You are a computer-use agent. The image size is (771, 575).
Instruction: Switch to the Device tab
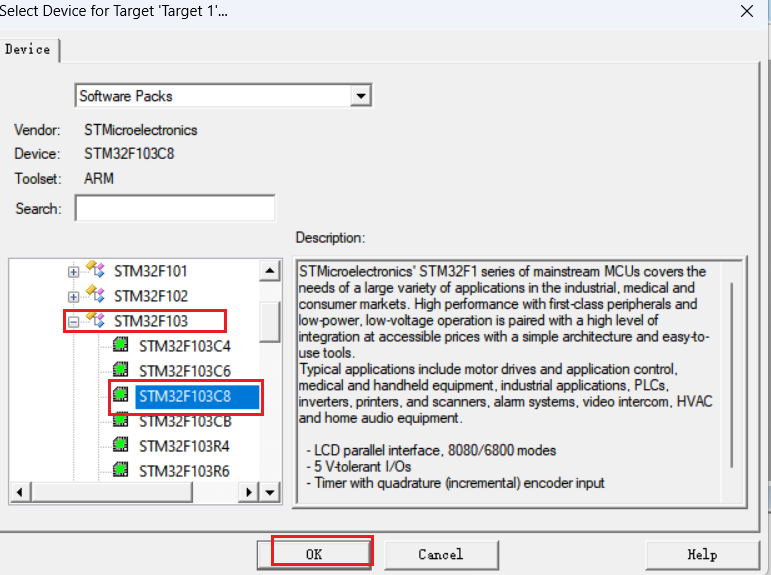(x=28, y=50)
